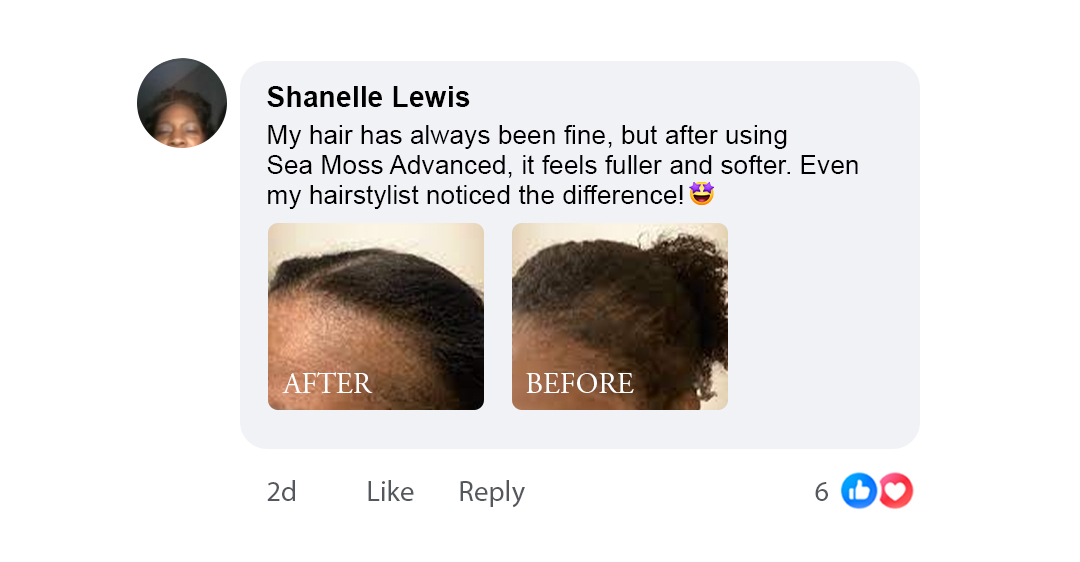Click the 2d timestamp link
Viewport: 1080px width, 562px height.
[x=281, y=492]
